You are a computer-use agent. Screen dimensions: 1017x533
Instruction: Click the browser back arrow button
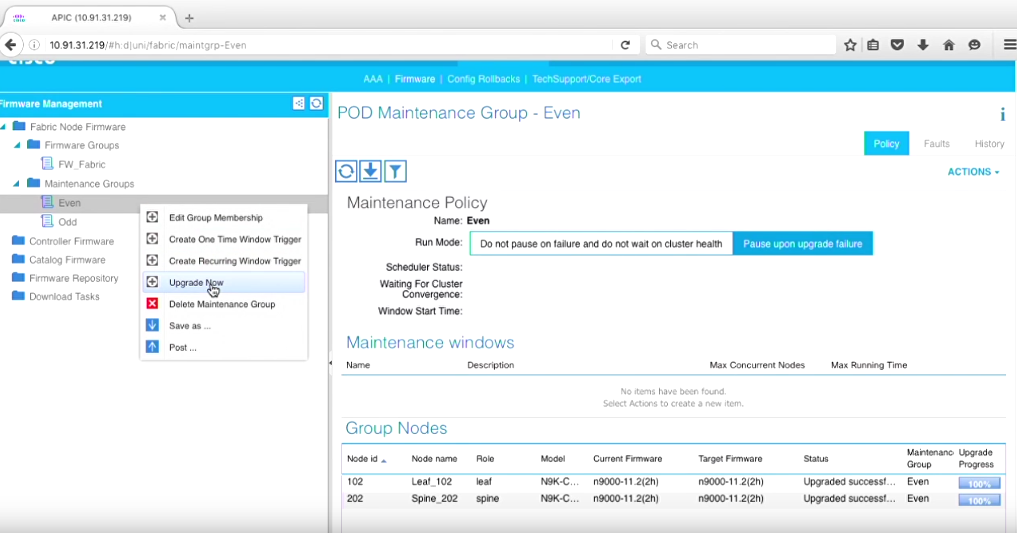point(10,45)
